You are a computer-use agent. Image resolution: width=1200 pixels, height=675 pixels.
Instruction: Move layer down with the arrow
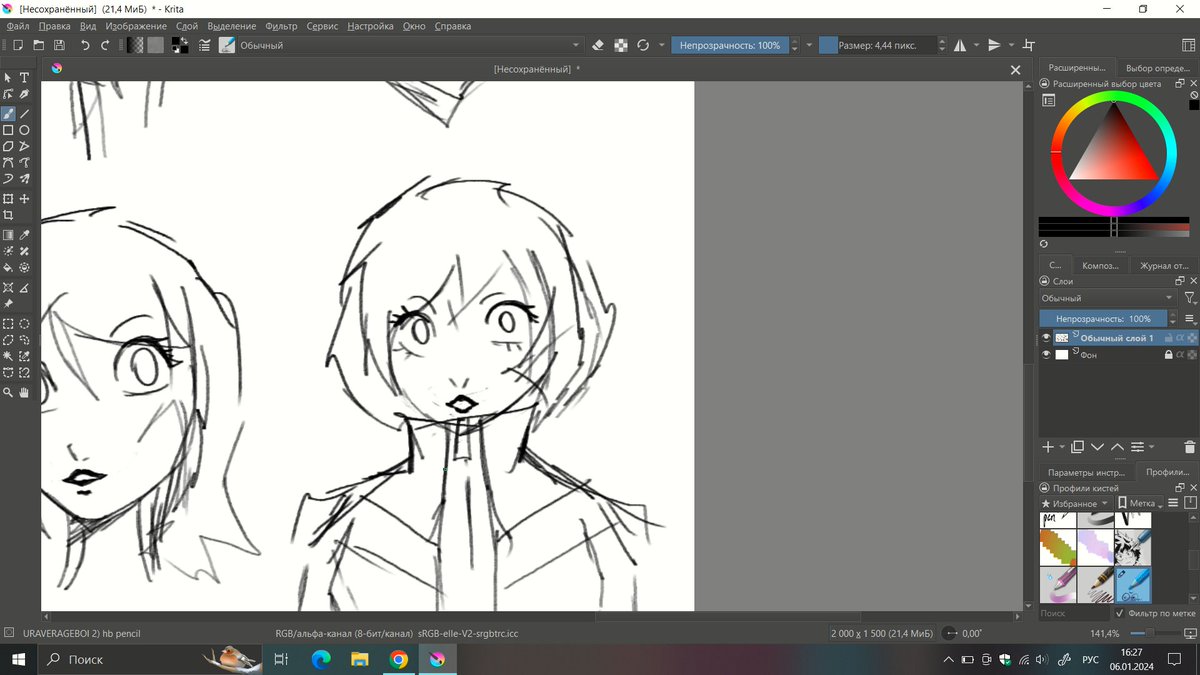[1097, 447]
